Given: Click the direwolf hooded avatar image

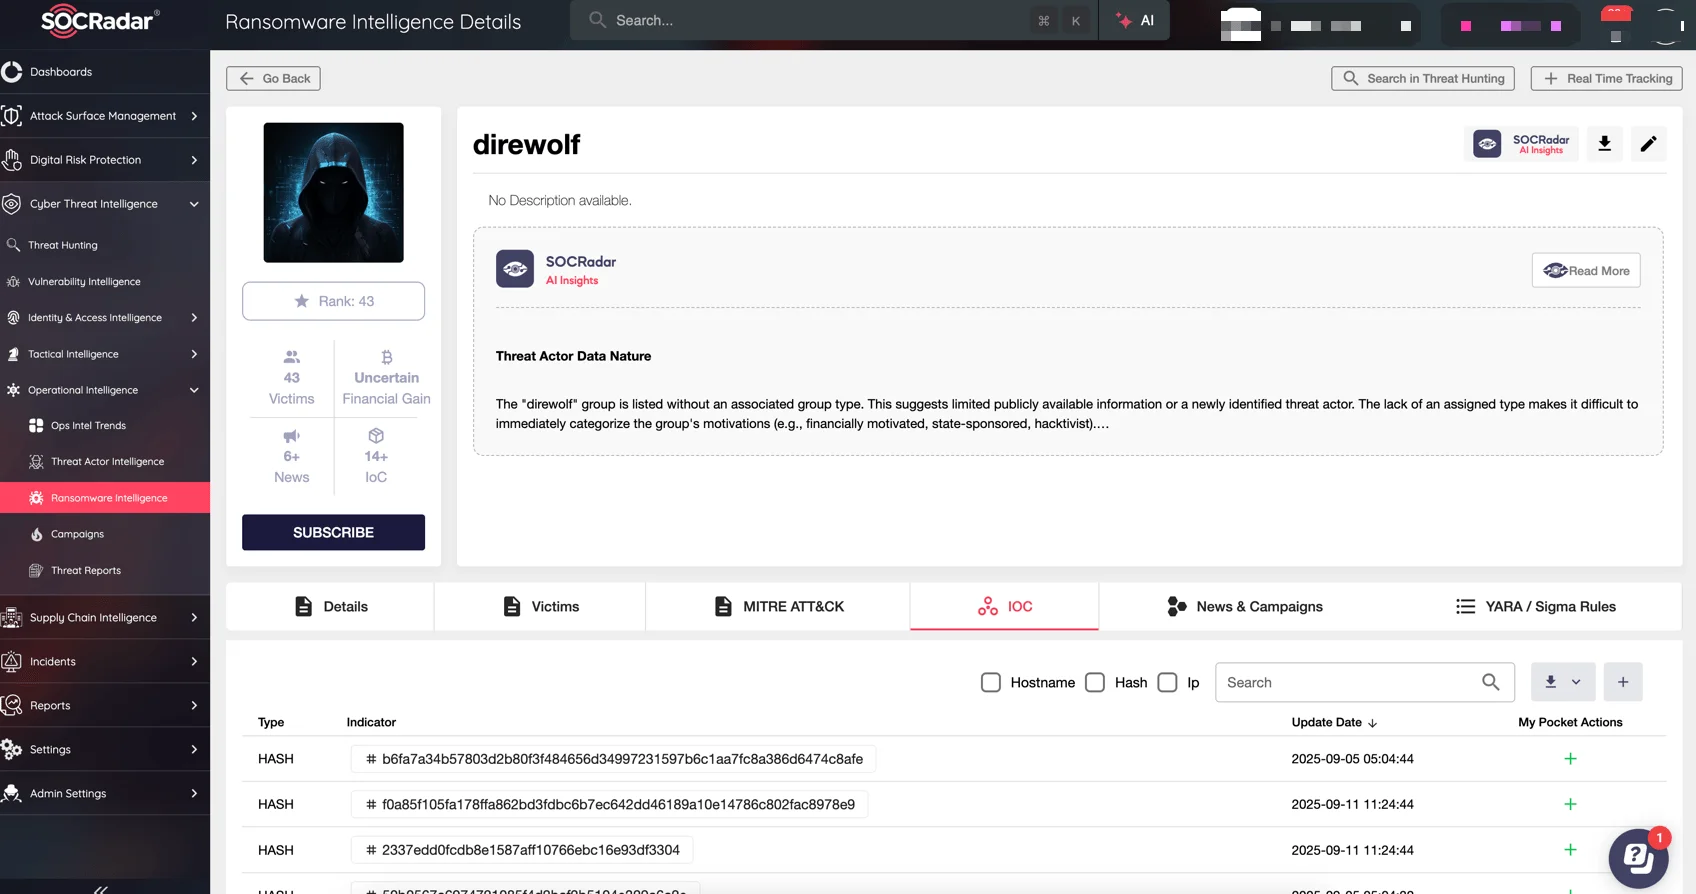Looking at the screenshot, I should coord(333,193).
